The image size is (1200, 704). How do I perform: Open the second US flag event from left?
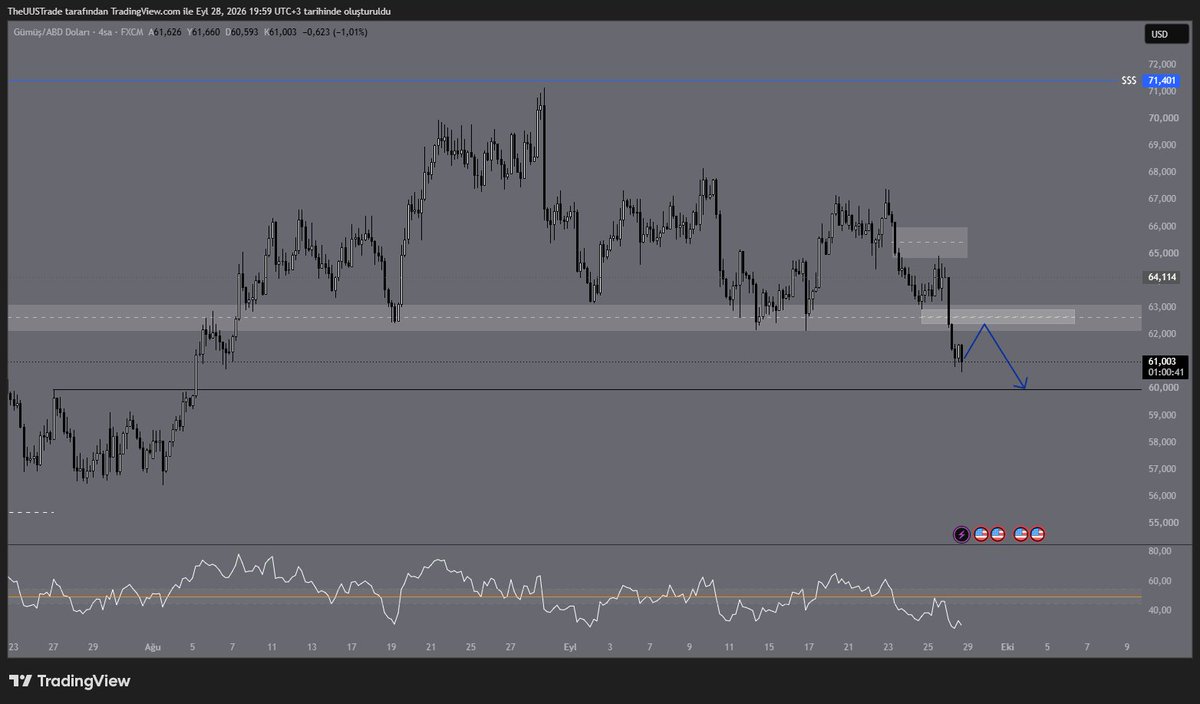click(998, 534)
